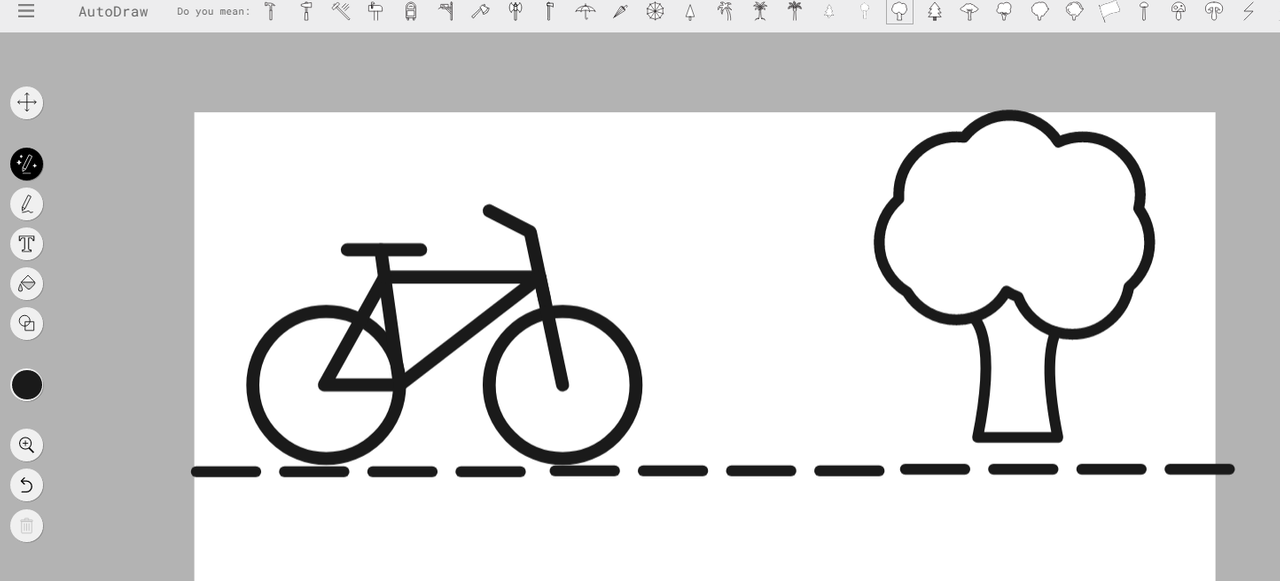Pick the open umbrella suggestion
Screen dimensions: 1280x581
click(585, 11)
